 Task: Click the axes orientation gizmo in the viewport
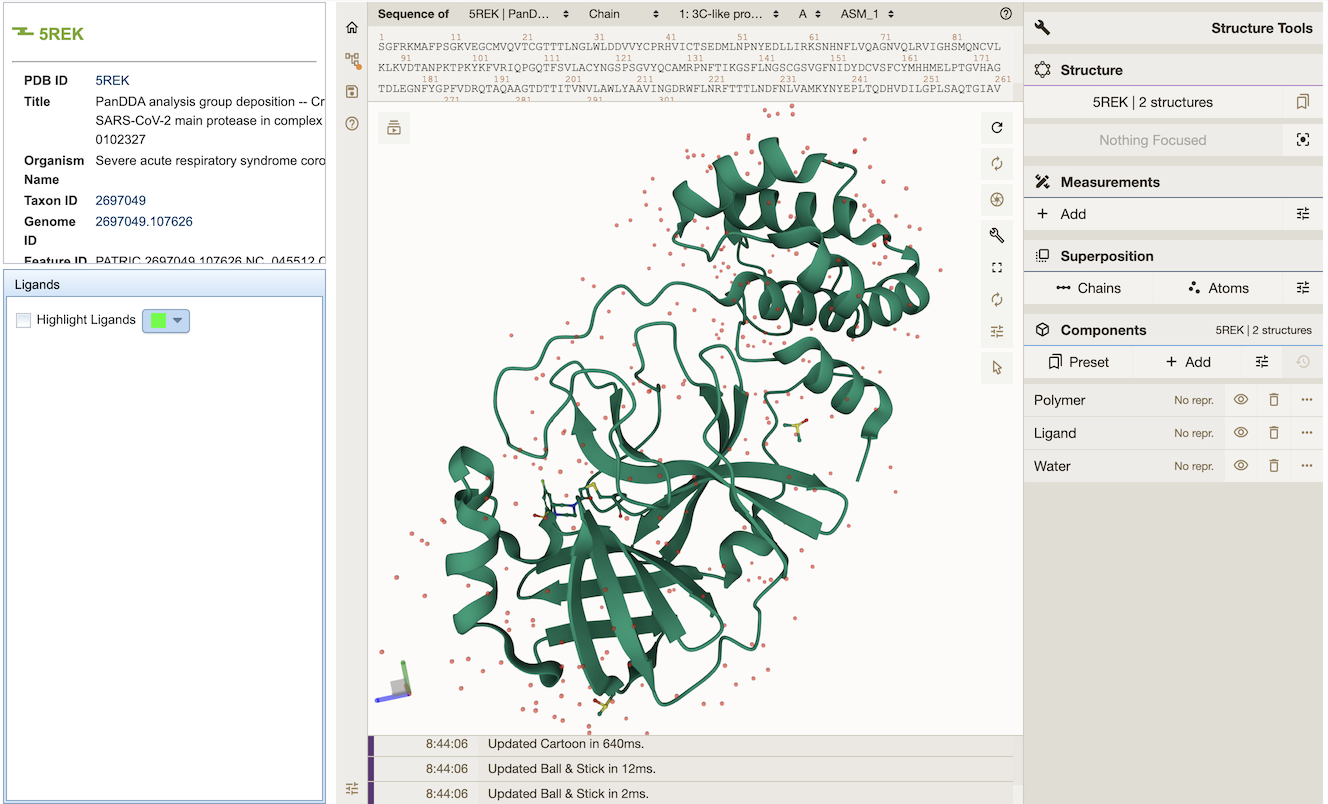[396, 684]
